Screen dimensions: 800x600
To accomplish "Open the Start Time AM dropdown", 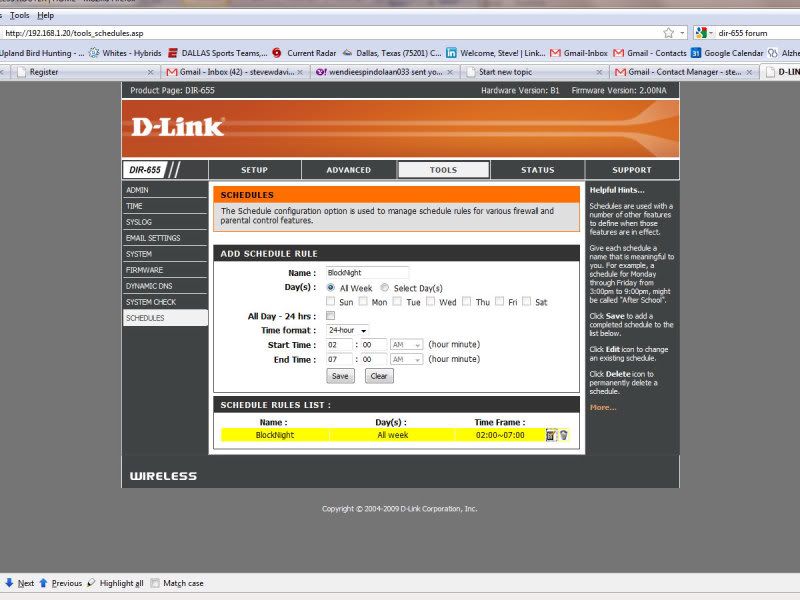I will pyautogui.click(x=406, y=345).
